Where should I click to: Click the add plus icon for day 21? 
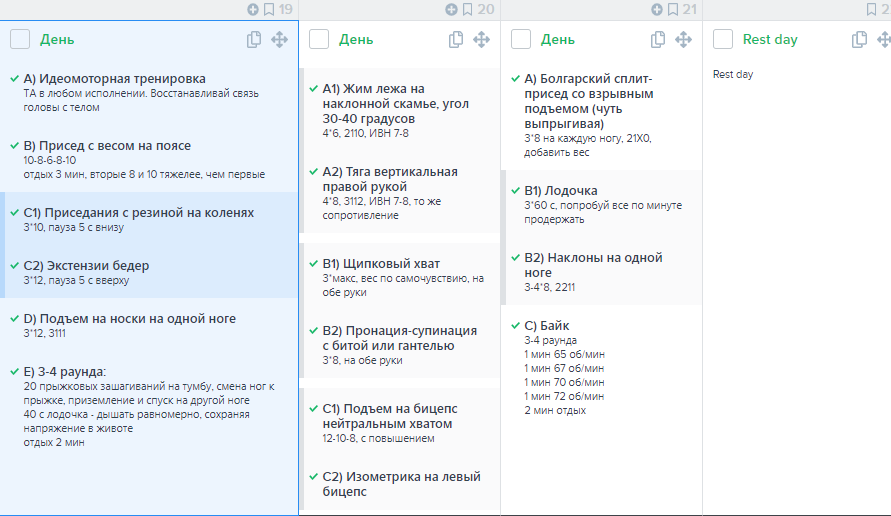657,9
